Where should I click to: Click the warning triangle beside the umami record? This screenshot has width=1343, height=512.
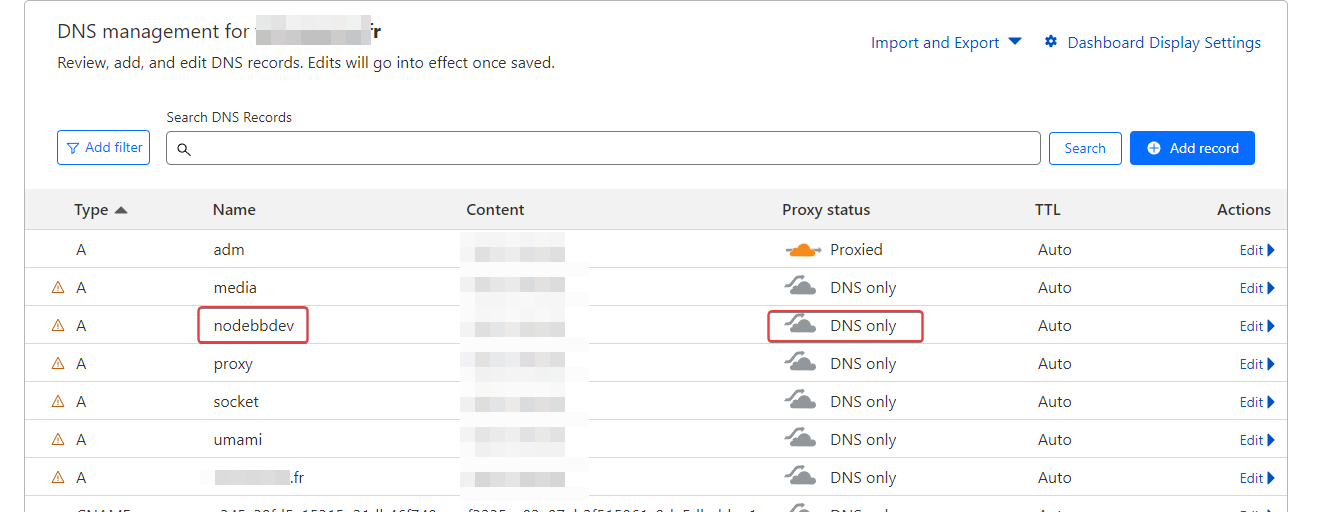58,440
